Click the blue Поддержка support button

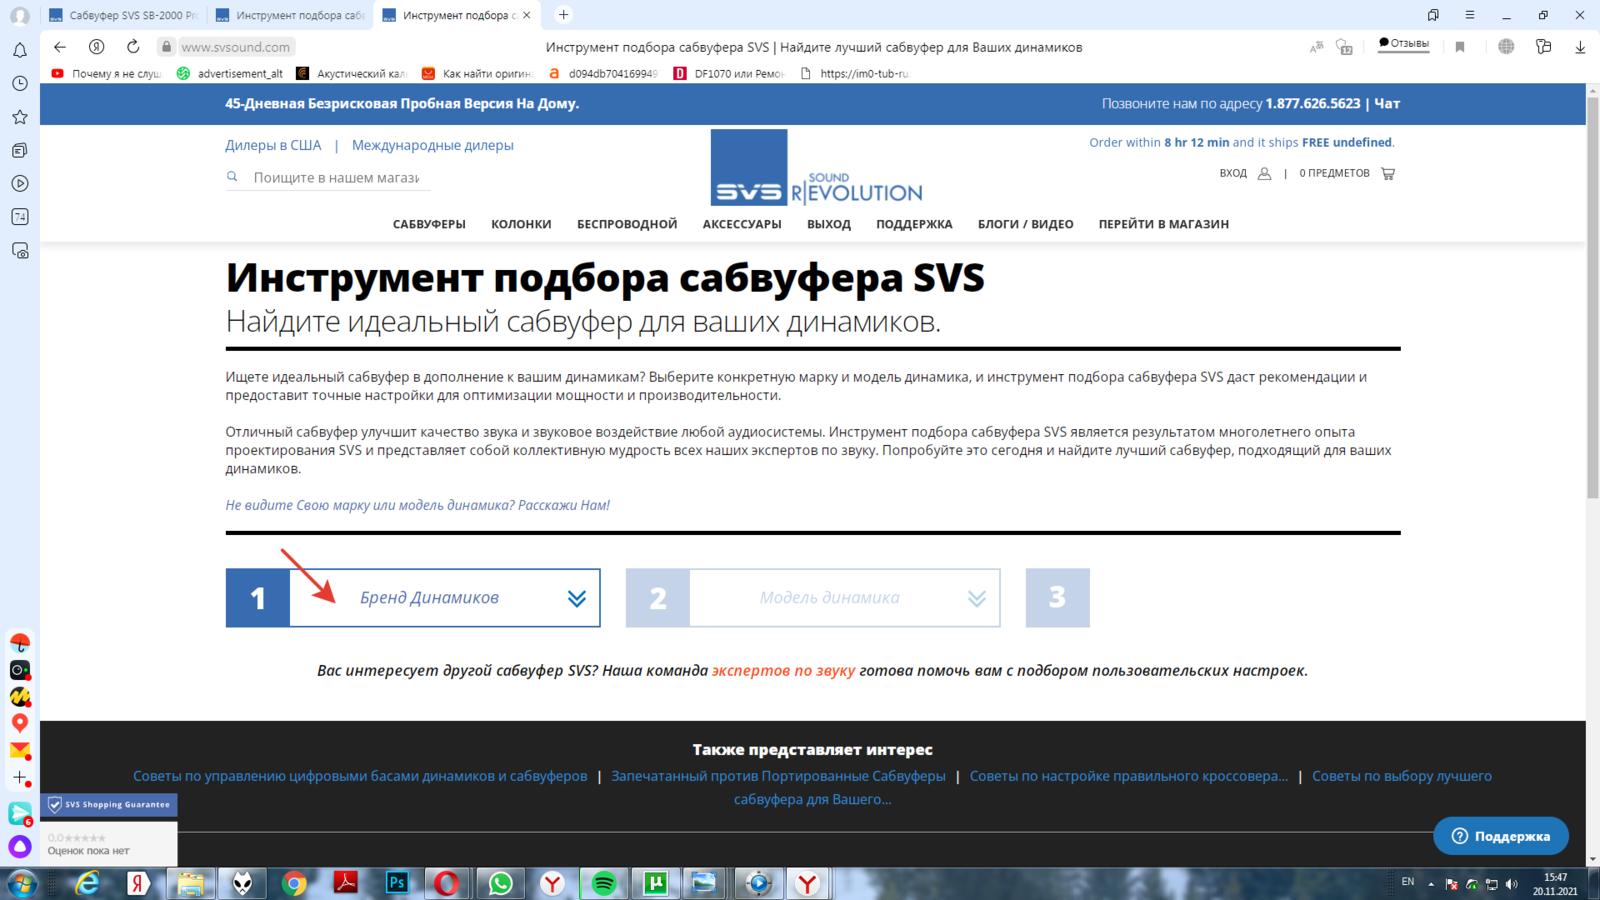pyautogui.click(x=1501, y=836)
